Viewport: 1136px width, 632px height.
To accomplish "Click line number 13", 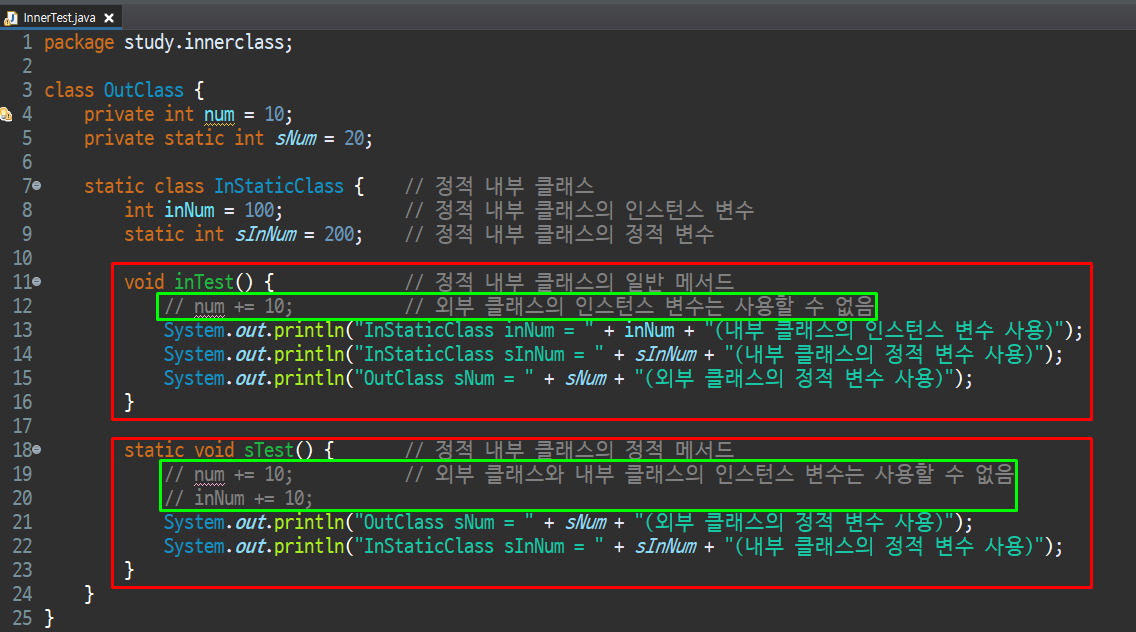I will pyautogui.click(x=22, y=330).
